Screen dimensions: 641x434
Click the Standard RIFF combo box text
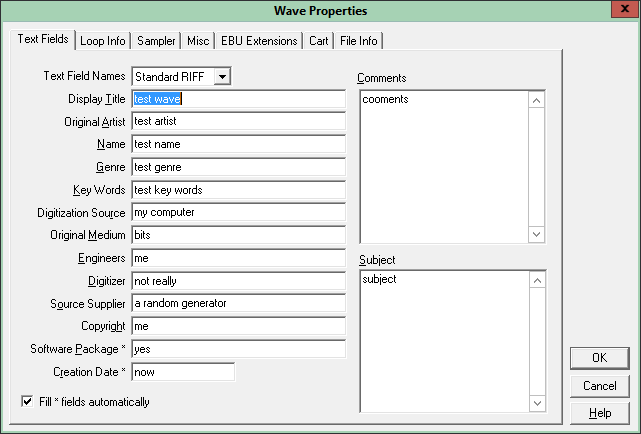coord(169,77)
